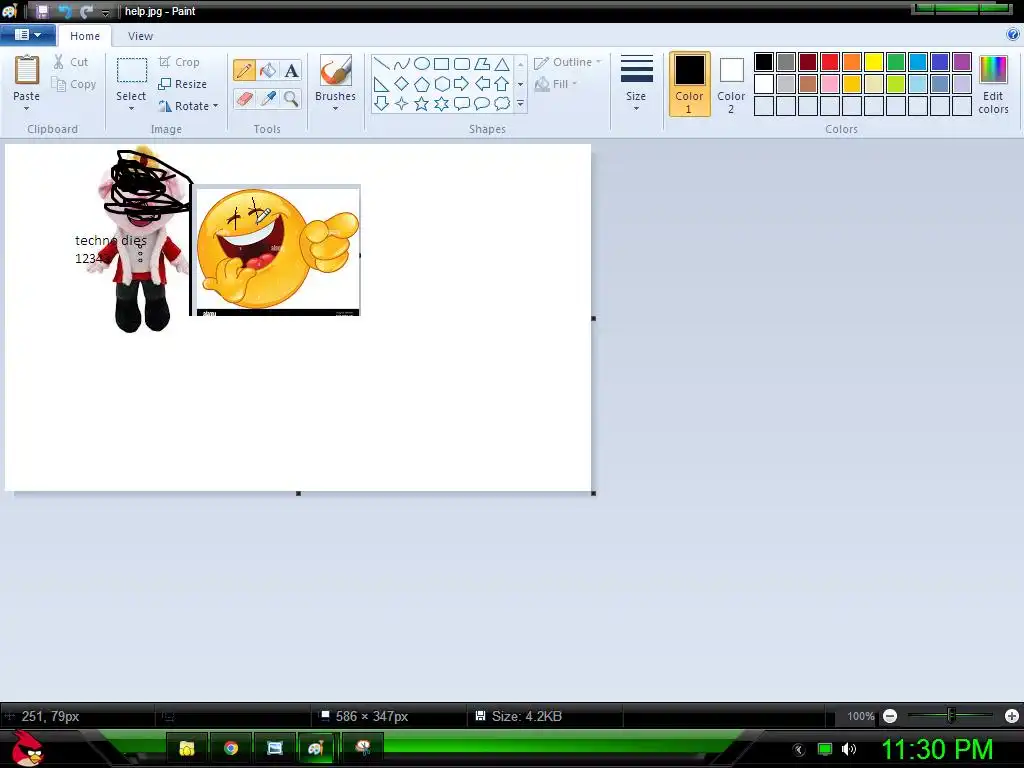Open the Paint help button
The height and width of the screenshot is (768, 1024).
(x=1013, y=35)
